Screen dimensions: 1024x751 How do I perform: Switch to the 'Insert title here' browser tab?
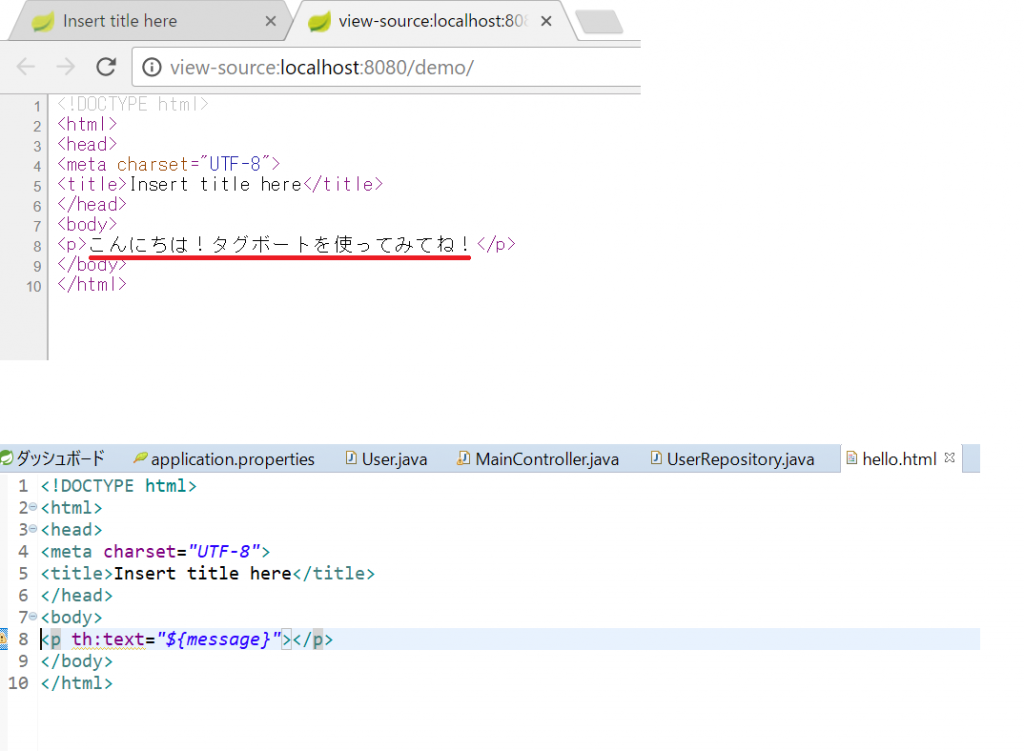(120, 21)
